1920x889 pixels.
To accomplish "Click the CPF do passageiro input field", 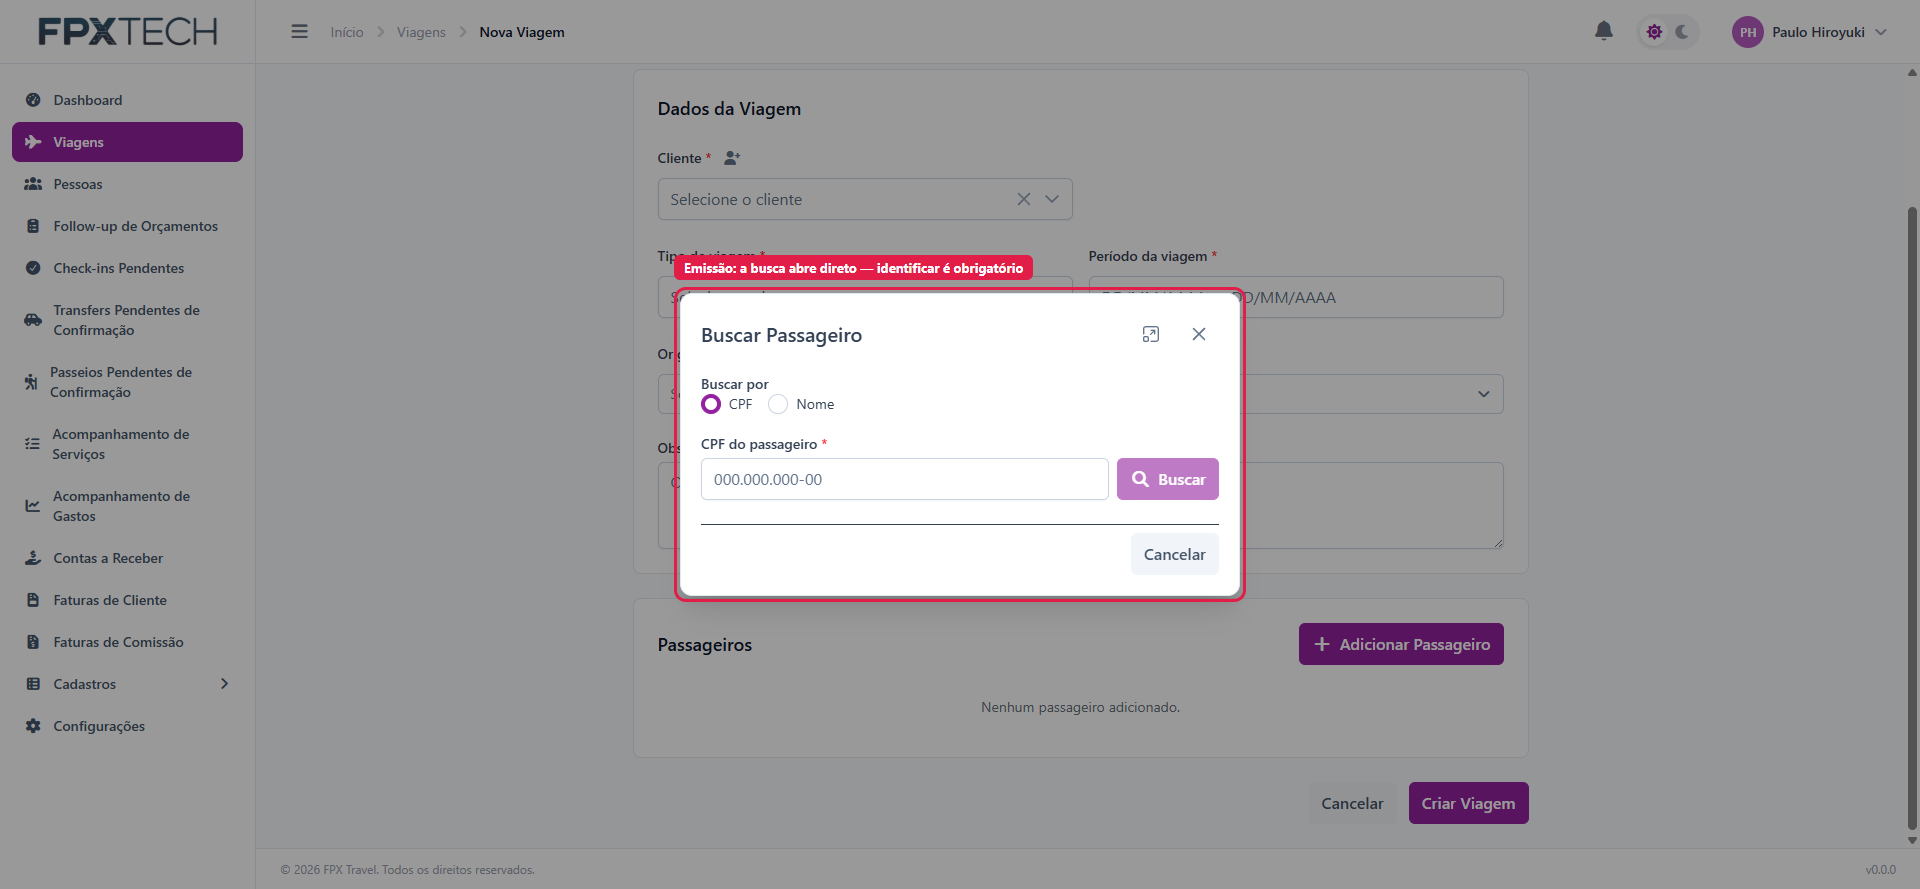I will tap(905, 479).
